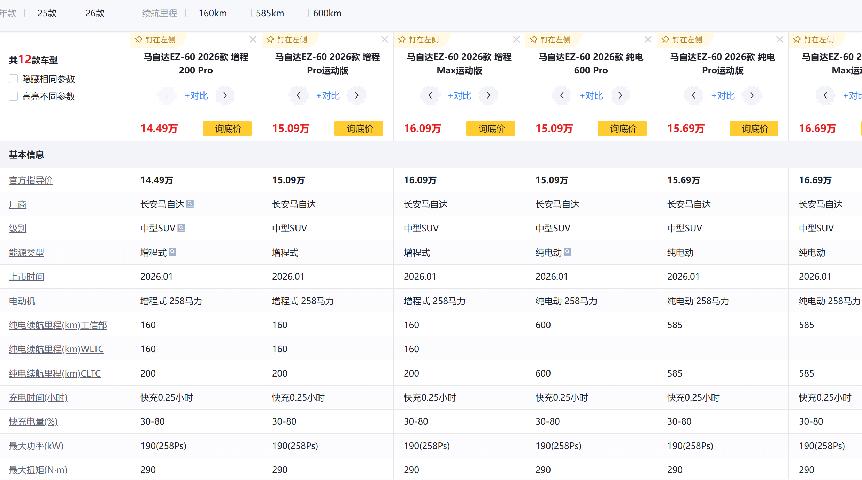Click next arrow under 增程 200 Pro
This screenshot has height=480, width=862.
click(x=225, y=96)
